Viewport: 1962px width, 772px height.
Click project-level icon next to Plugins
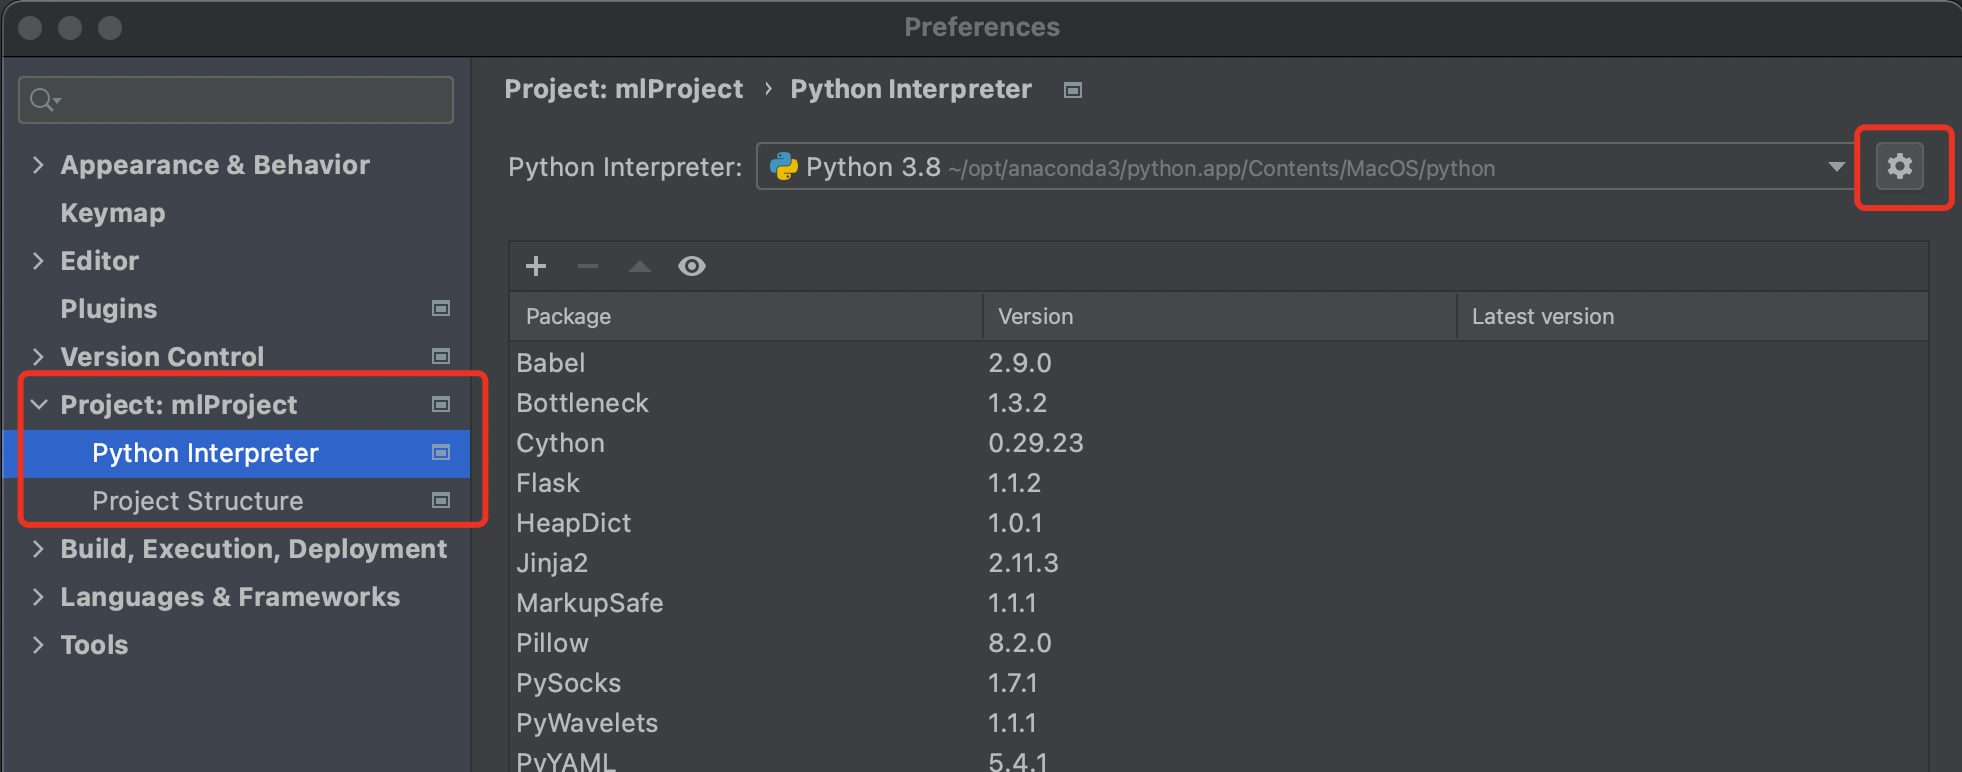click(x=440, y=308)
